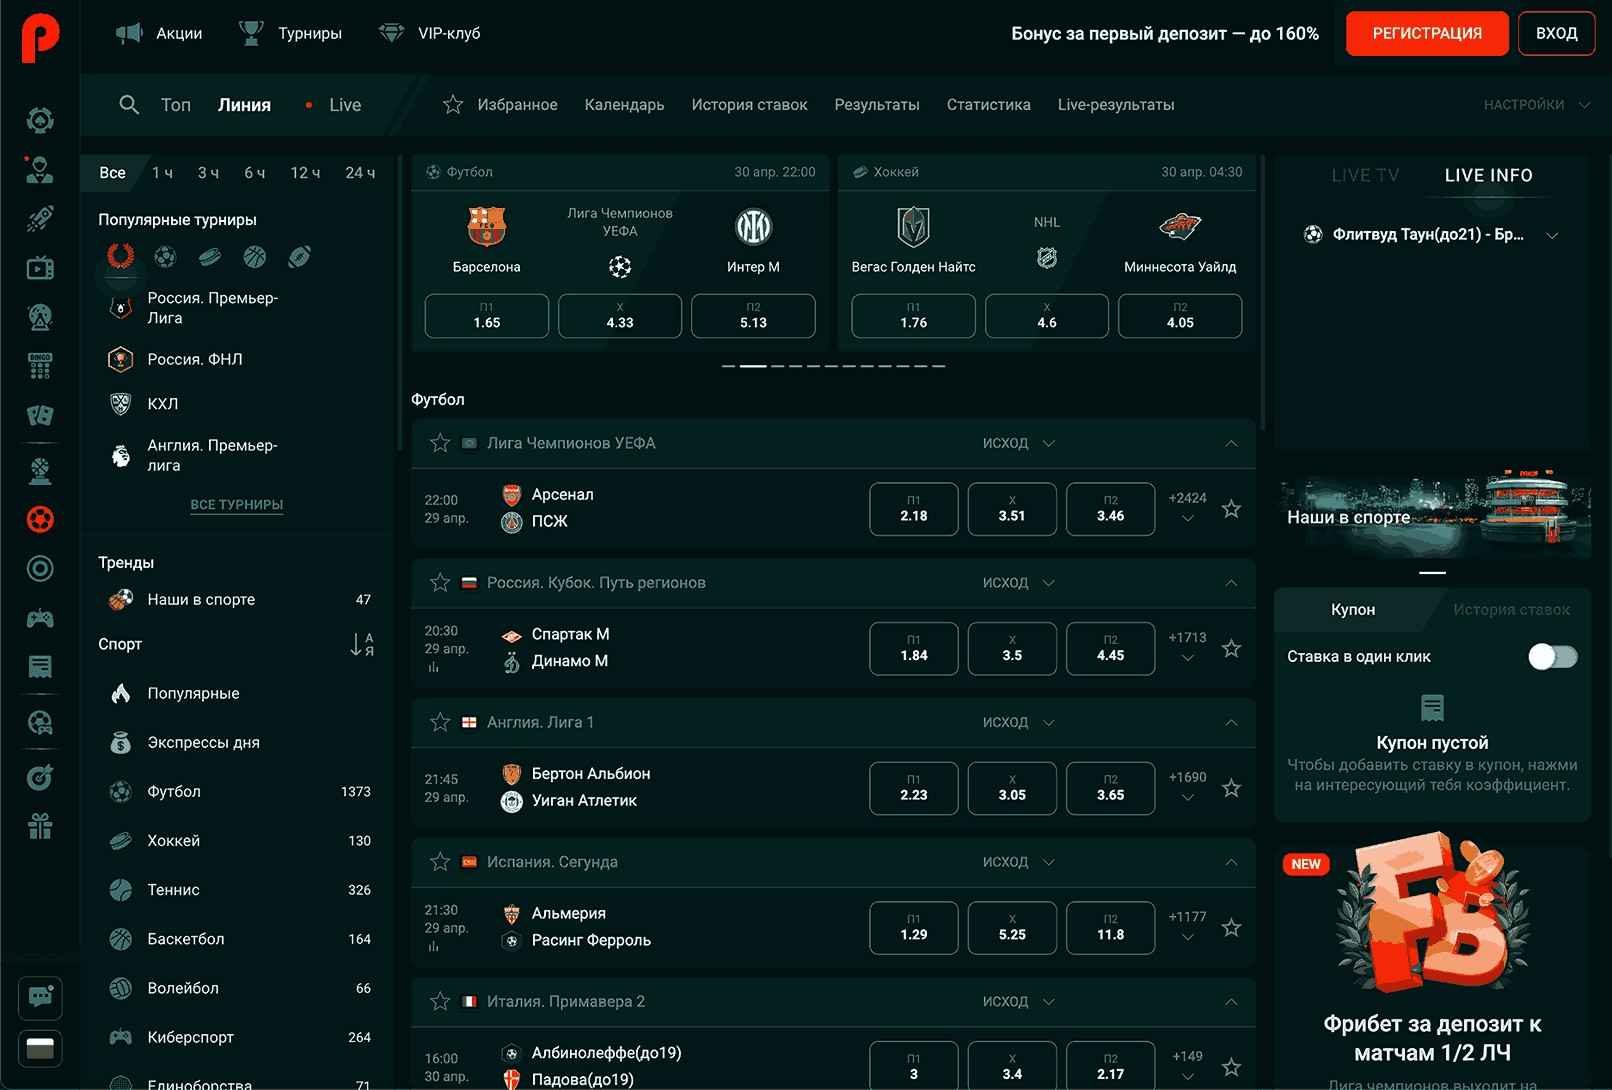Image resolution: width=1612 pixels, height=1090 pixels.
Task: Open the gift box icon in sidebar
Action: (40, 827)
